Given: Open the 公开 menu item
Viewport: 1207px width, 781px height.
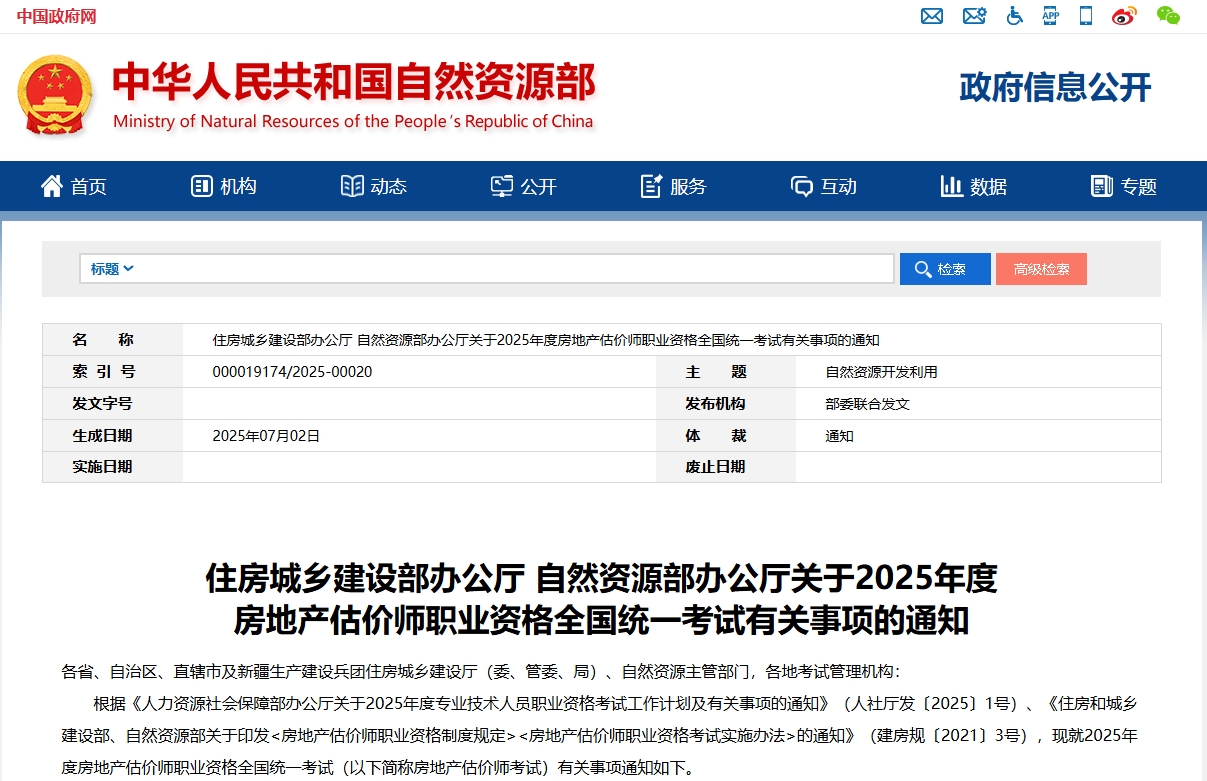Looking at the screenshot, I should [524, 186].
